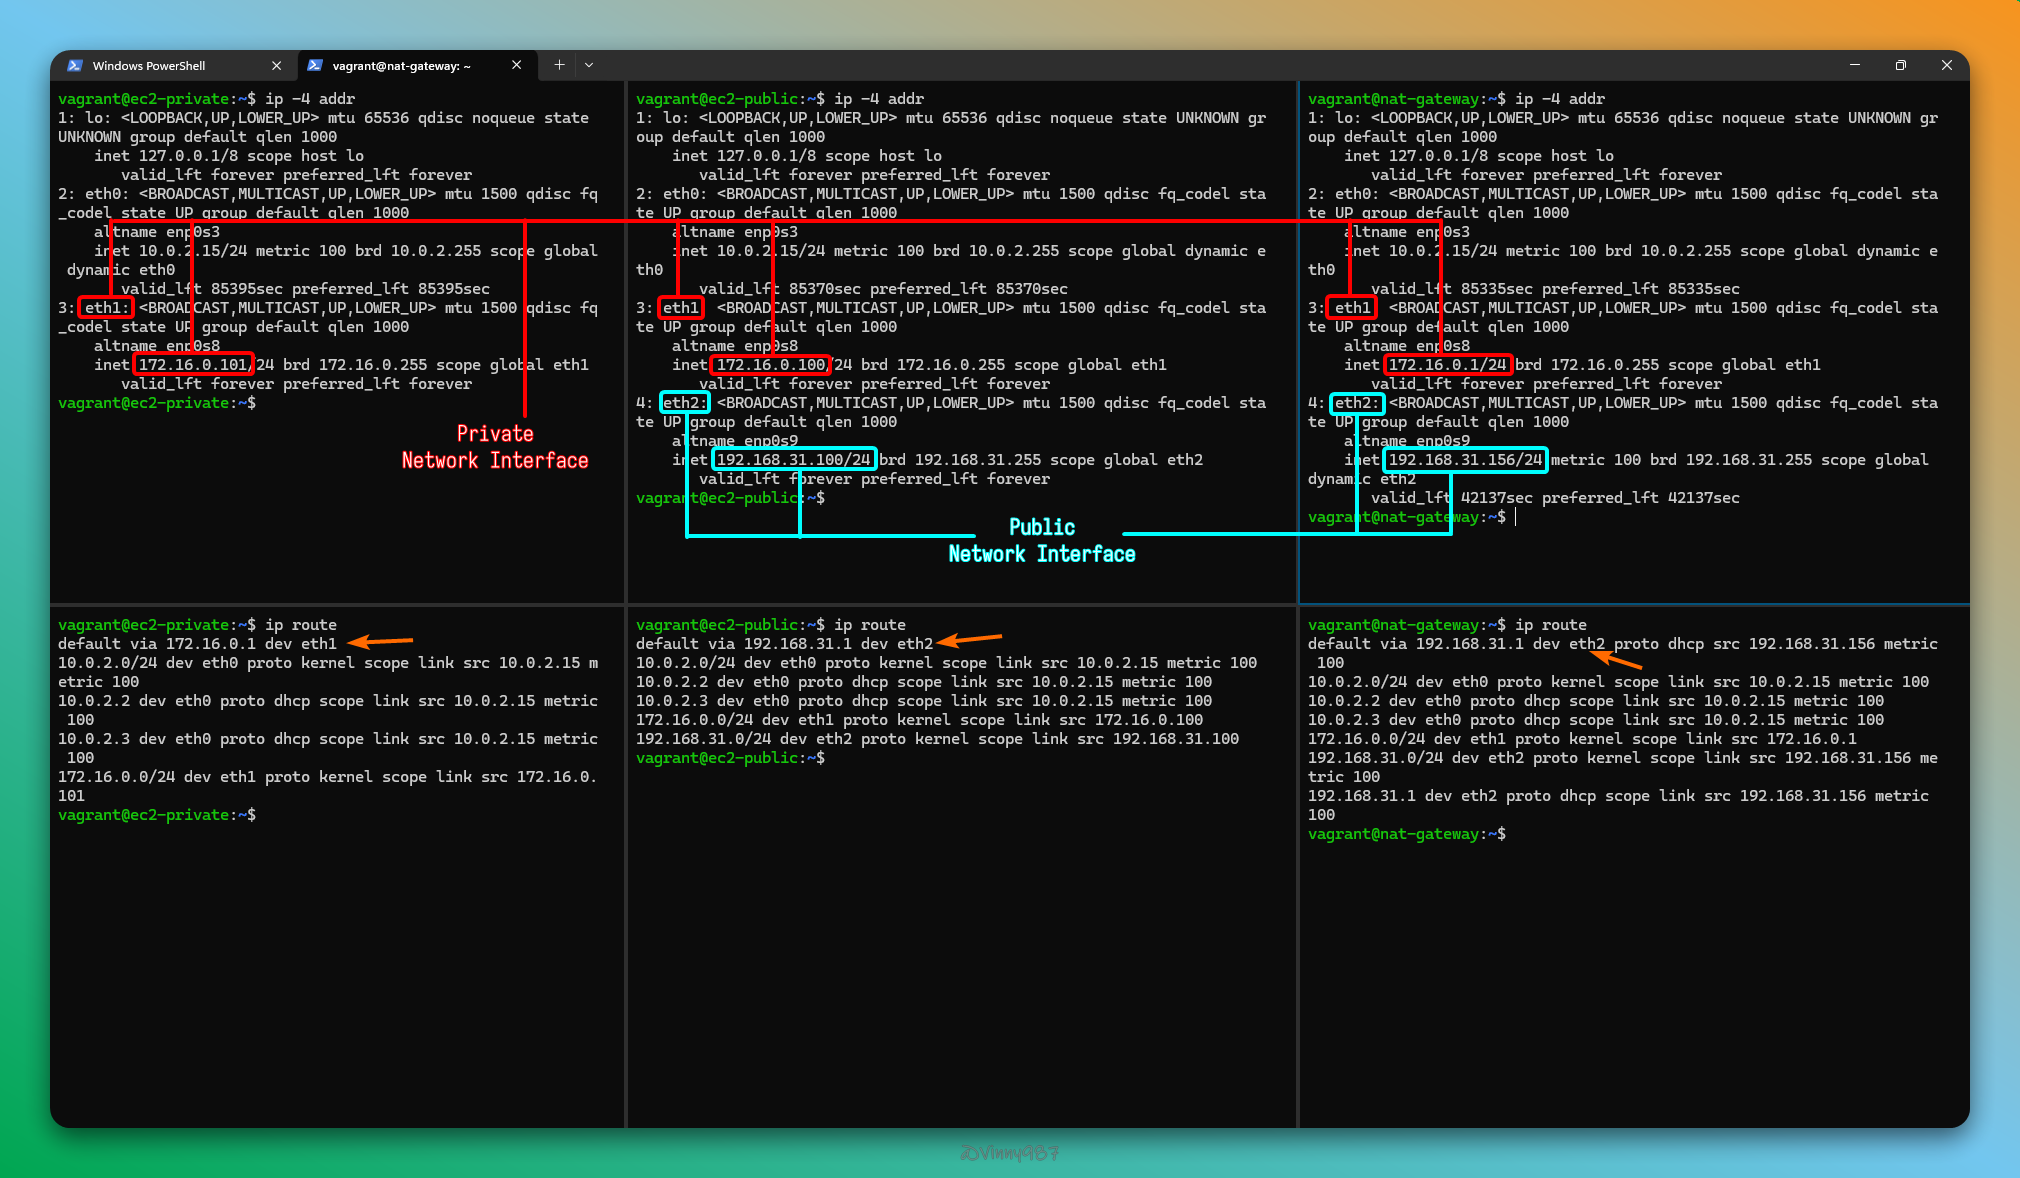The height and width of the screenshot is (1178, 2020).
Task: Click the cyan-boxed 192.168.31.100/24 address
Action: click(794, 460)
